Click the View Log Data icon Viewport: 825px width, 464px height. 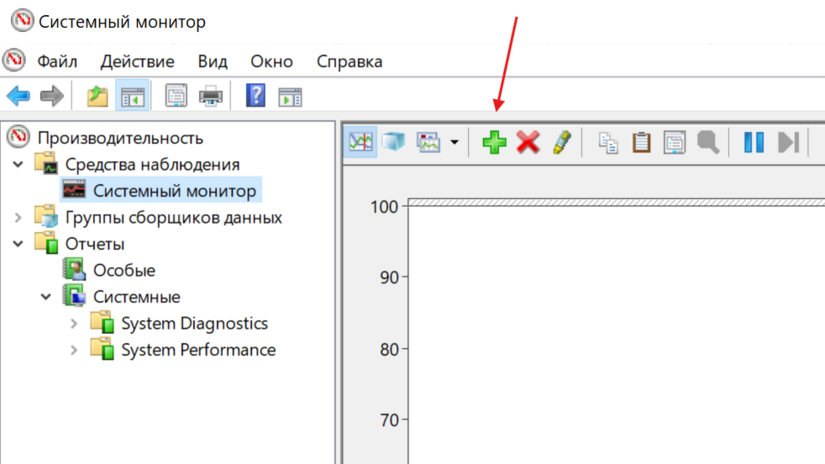[394, 143]
